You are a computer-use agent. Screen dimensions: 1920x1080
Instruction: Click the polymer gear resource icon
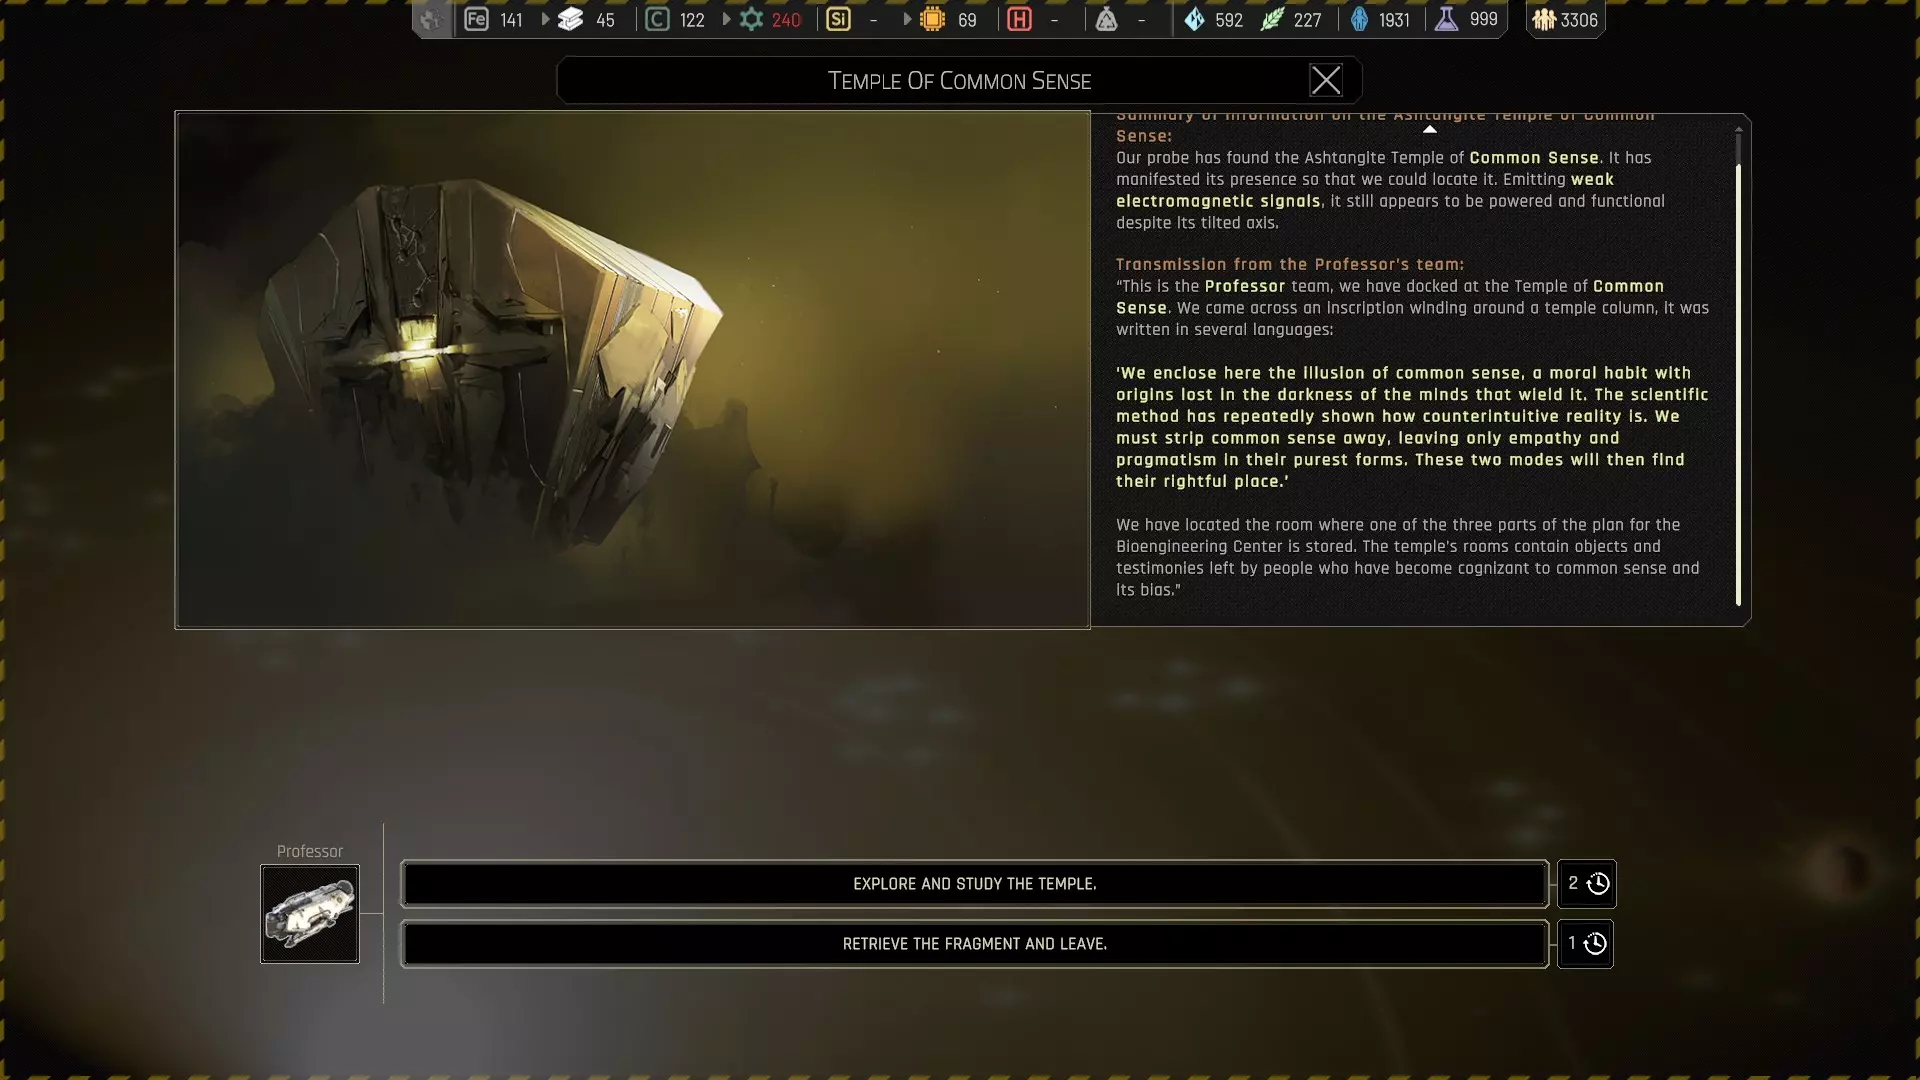pos(751,19)
